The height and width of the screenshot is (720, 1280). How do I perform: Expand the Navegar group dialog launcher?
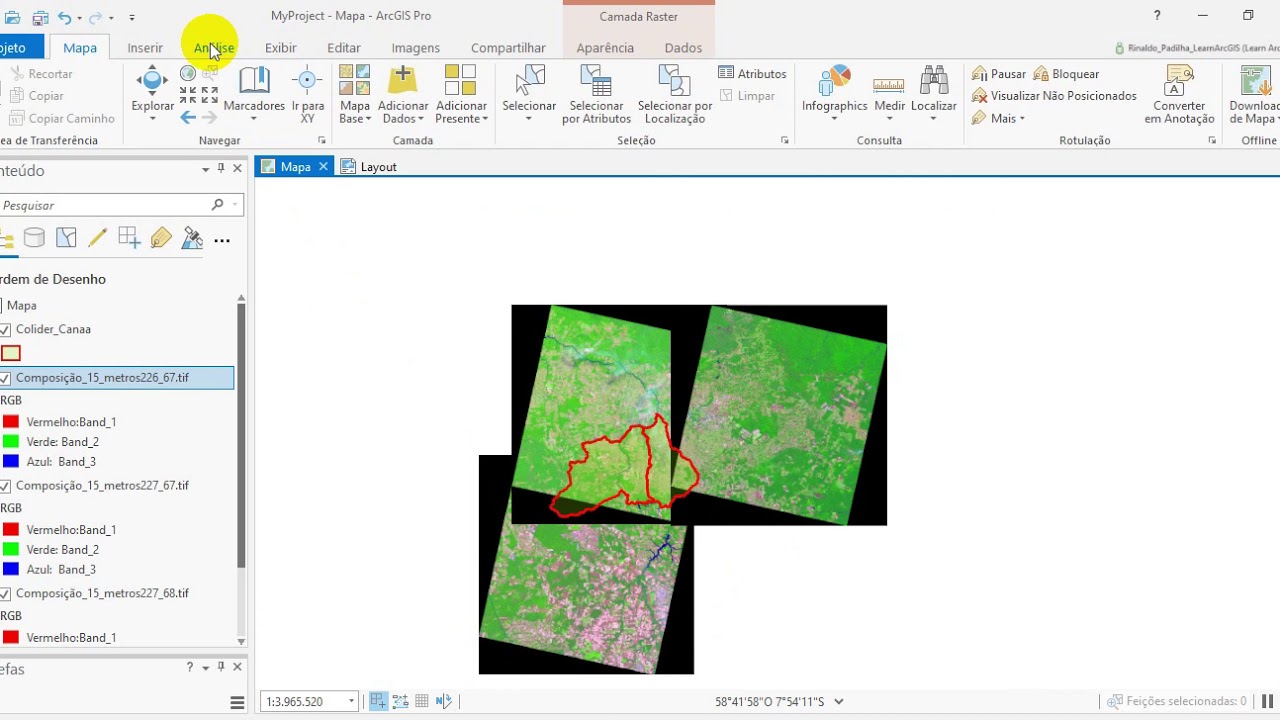[322, 141]
